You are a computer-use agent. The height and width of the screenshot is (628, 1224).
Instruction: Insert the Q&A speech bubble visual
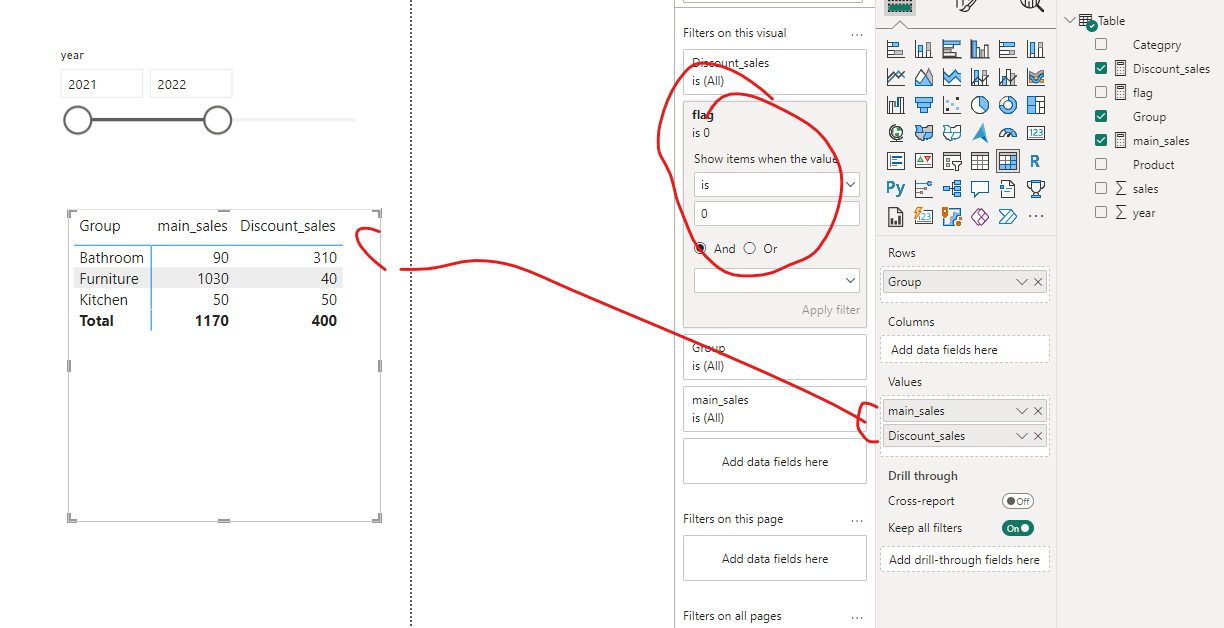tap(980, 188)
